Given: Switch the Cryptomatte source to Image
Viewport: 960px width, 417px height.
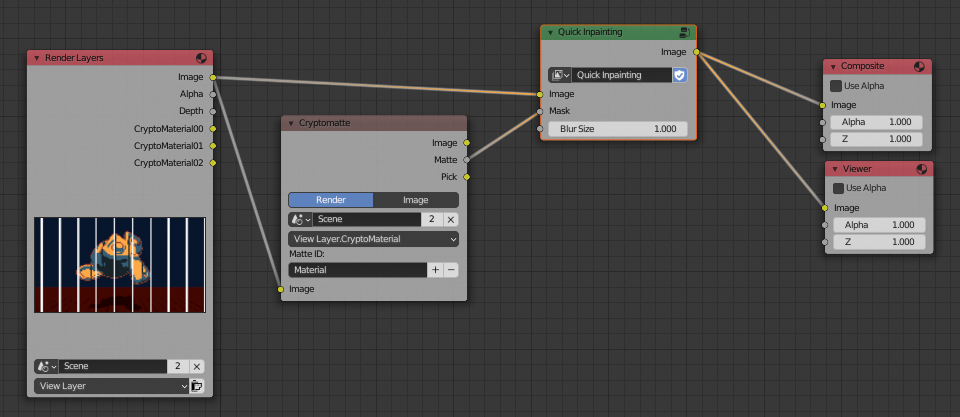Looking at the screenshot, I should 415,200.
